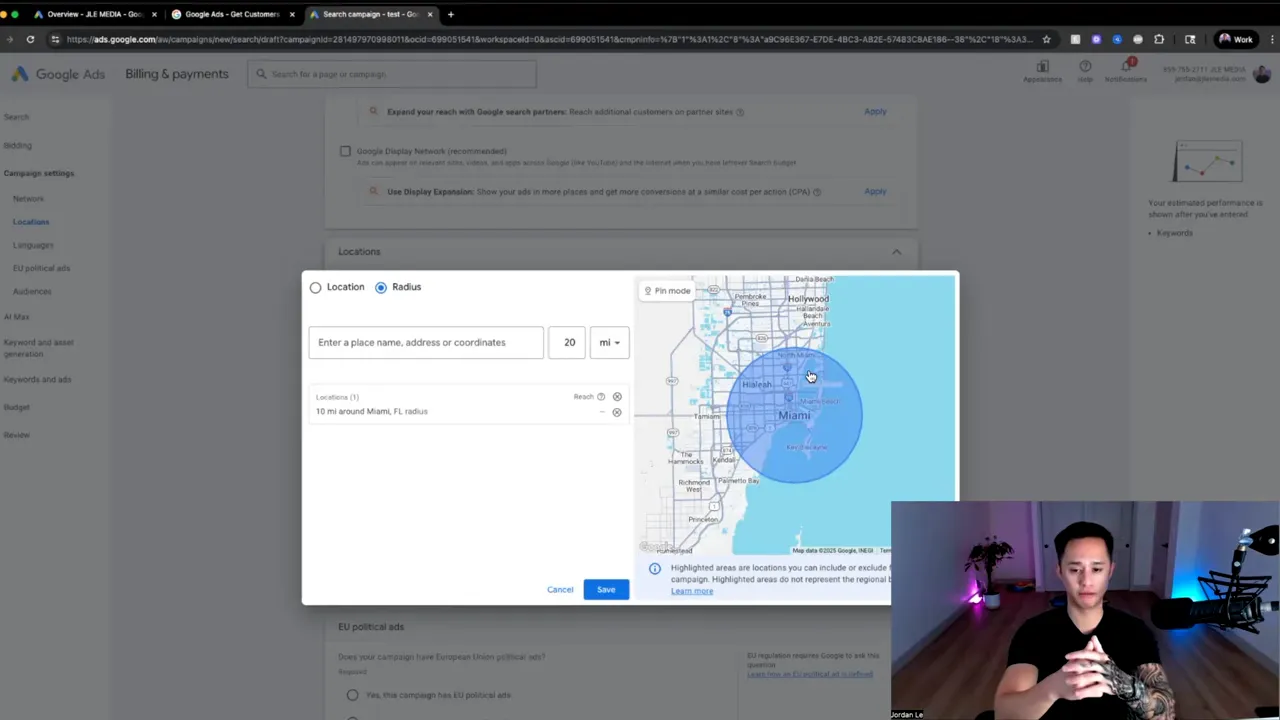
Task: Open the mi distance unit dropdown
Action: (x=609, y=343)
